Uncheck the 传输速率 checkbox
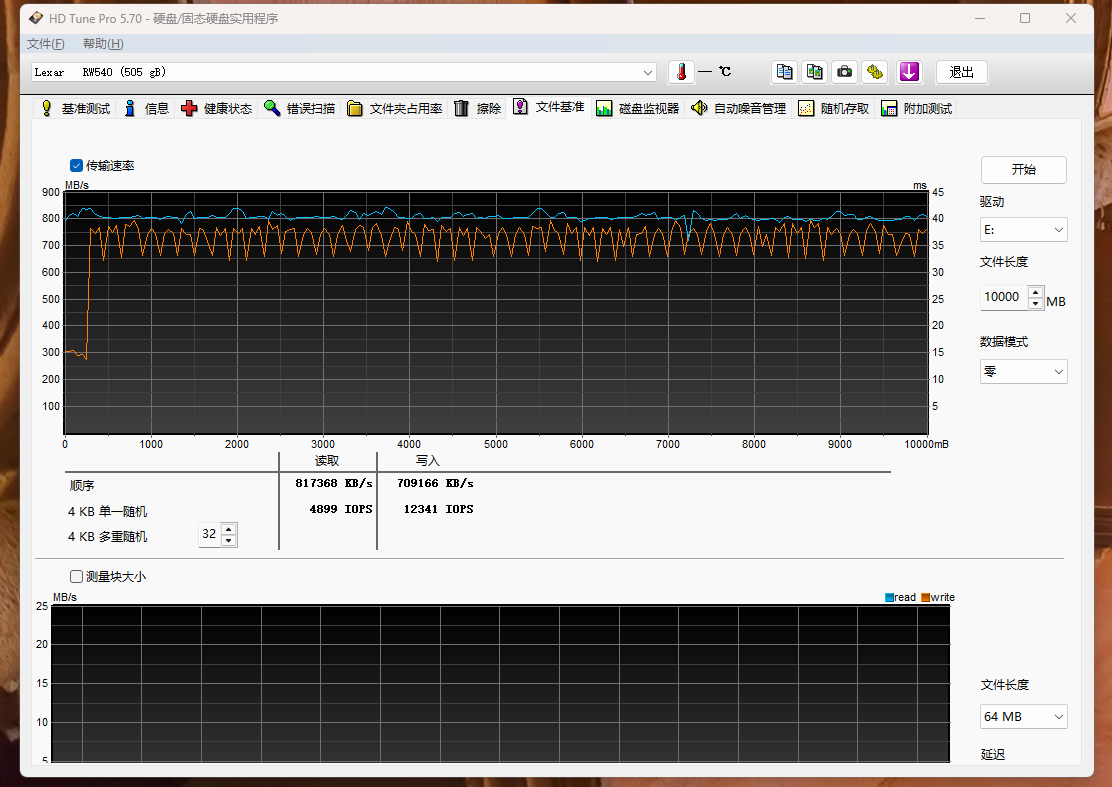 77,166
